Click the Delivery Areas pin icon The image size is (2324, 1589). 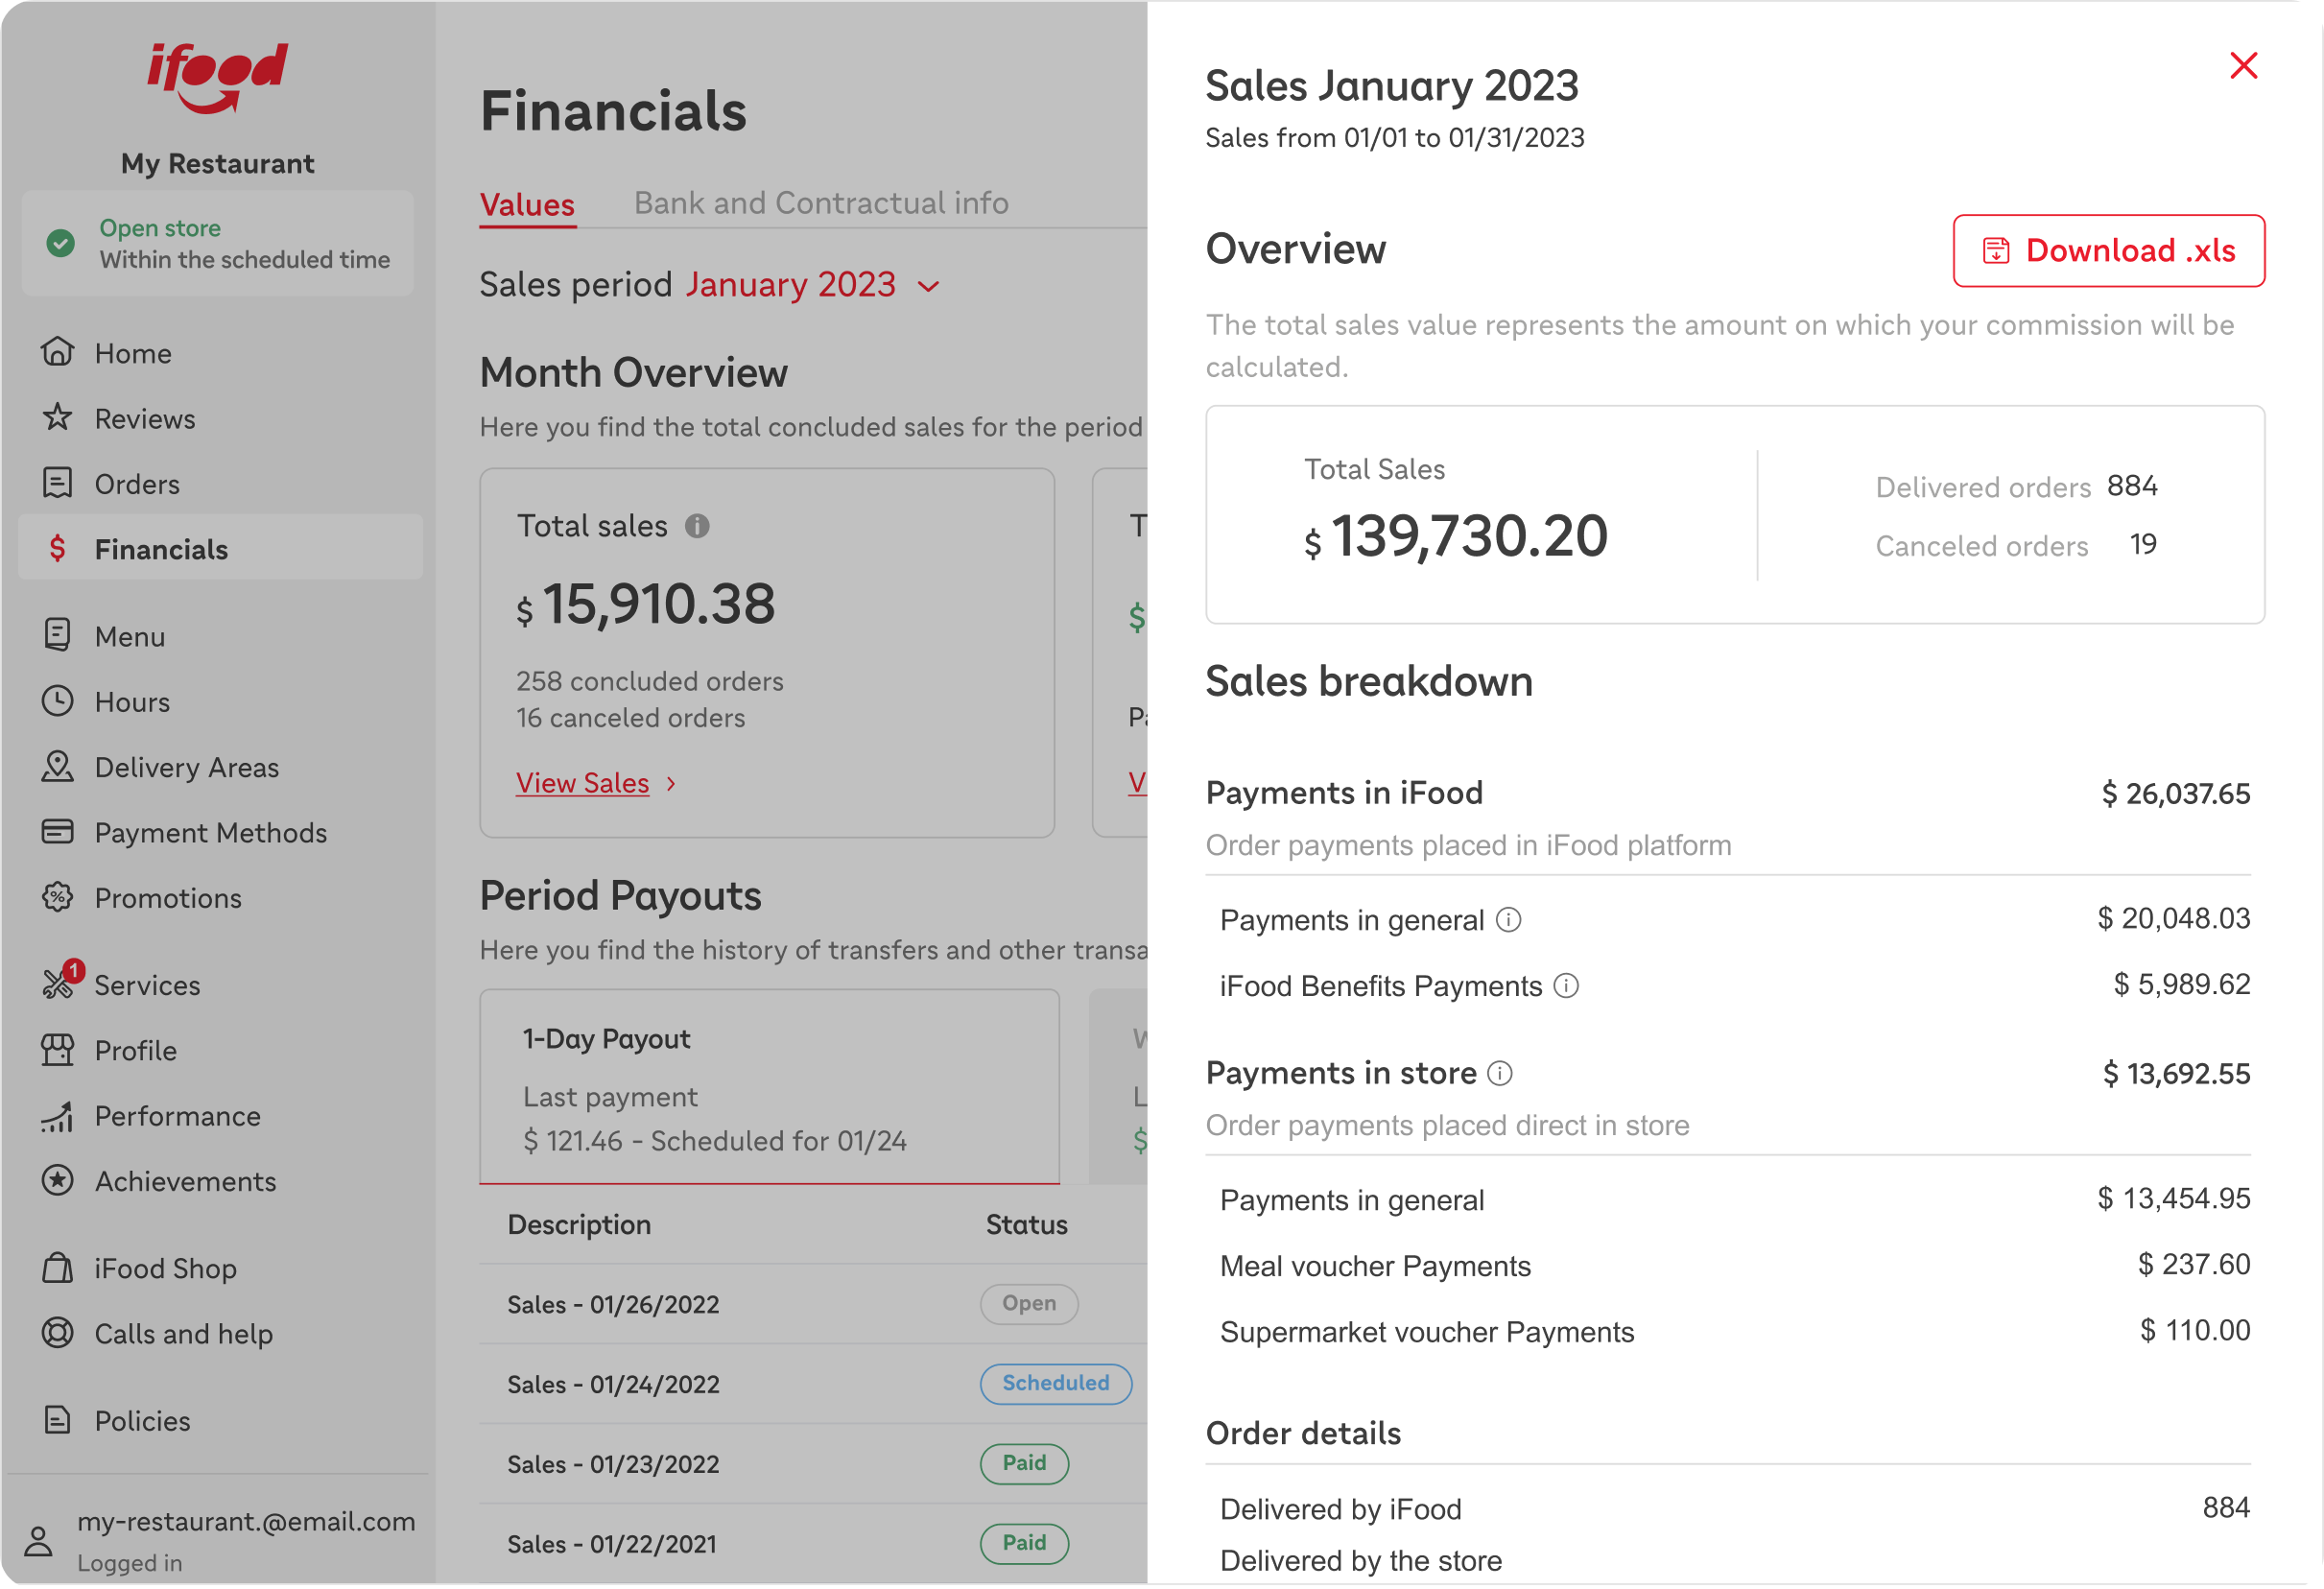(x=58, y=767)
